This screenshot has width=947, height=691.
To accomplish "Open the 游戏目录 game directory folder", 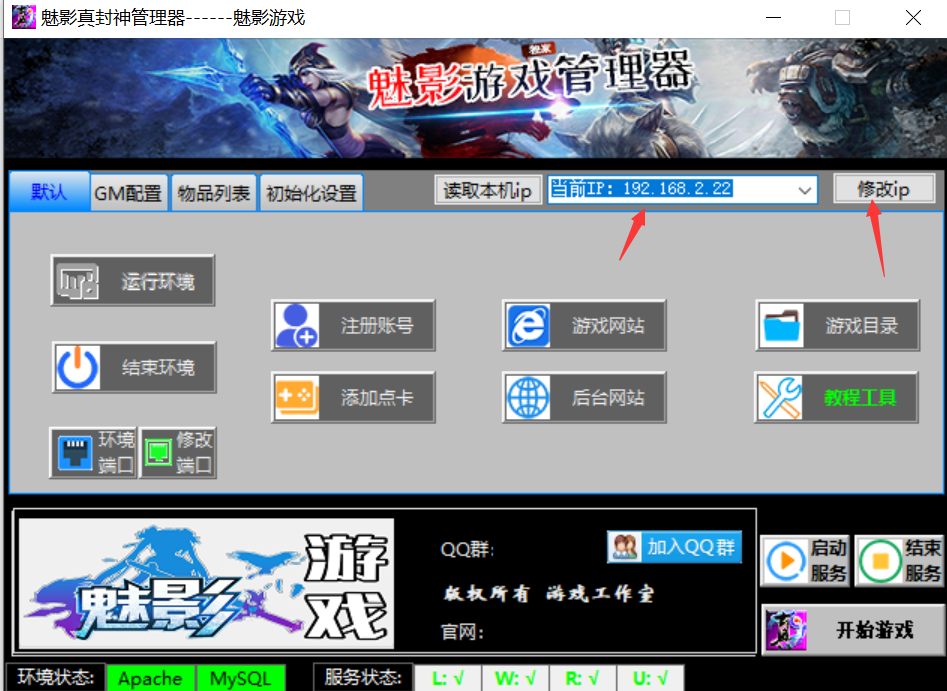I will click(x=837, y=325).
